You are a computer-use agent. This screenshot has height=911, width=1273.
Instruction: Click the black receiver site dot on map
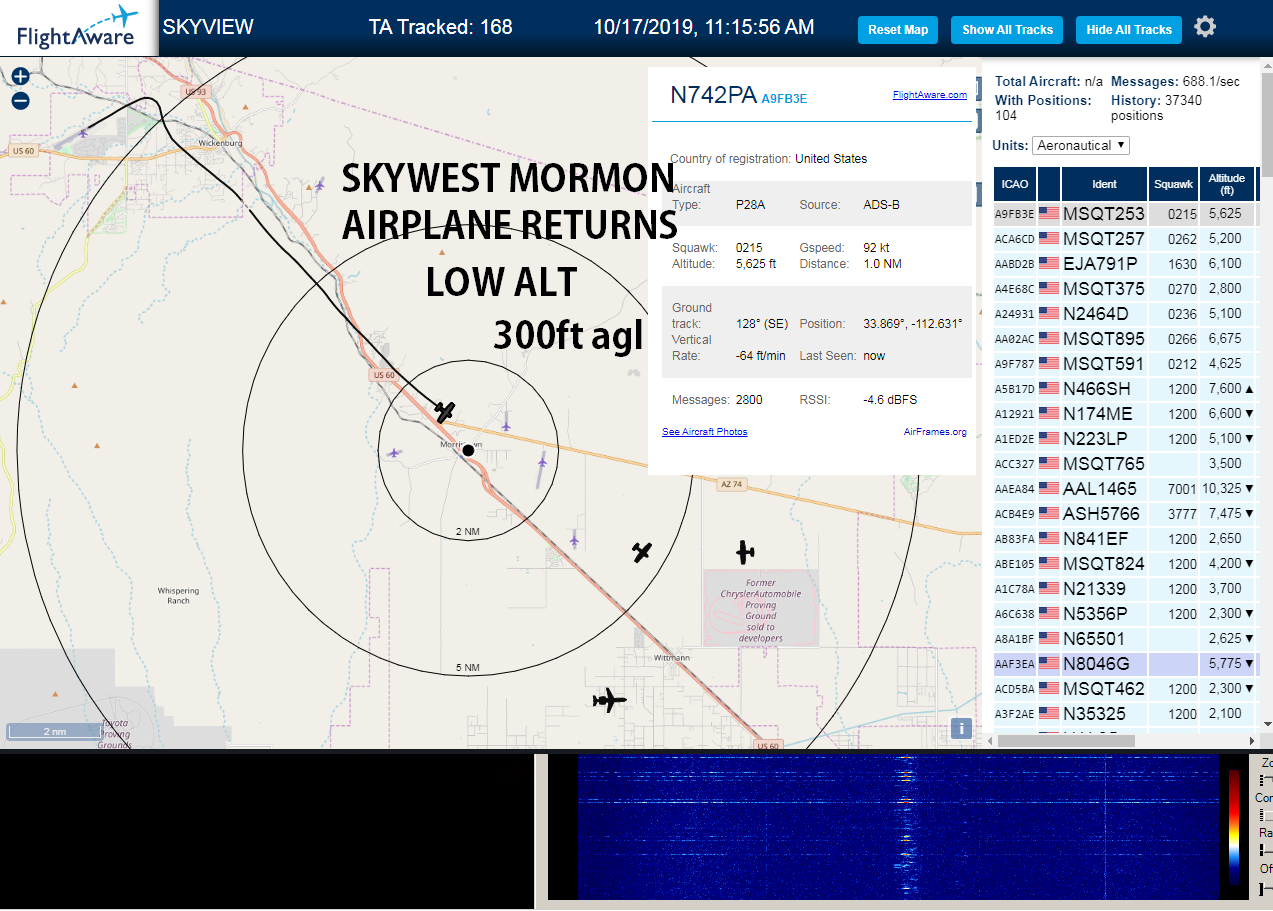(x=467, y=451)
